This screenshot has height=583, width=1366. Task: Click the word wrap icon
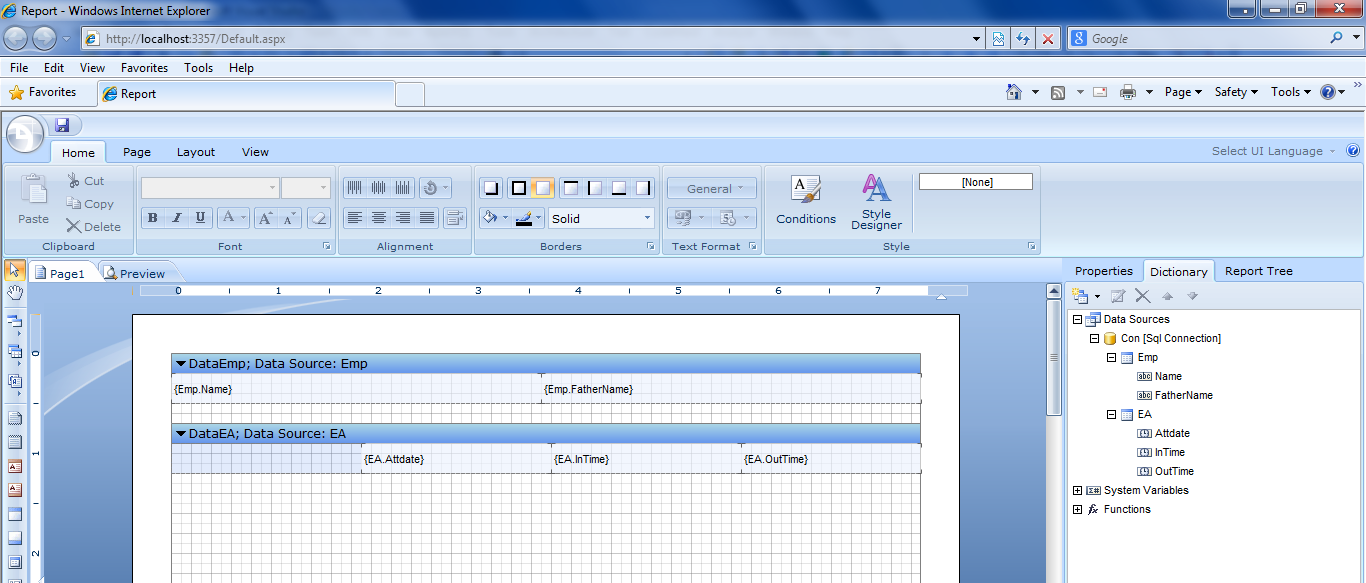[455, 218]
